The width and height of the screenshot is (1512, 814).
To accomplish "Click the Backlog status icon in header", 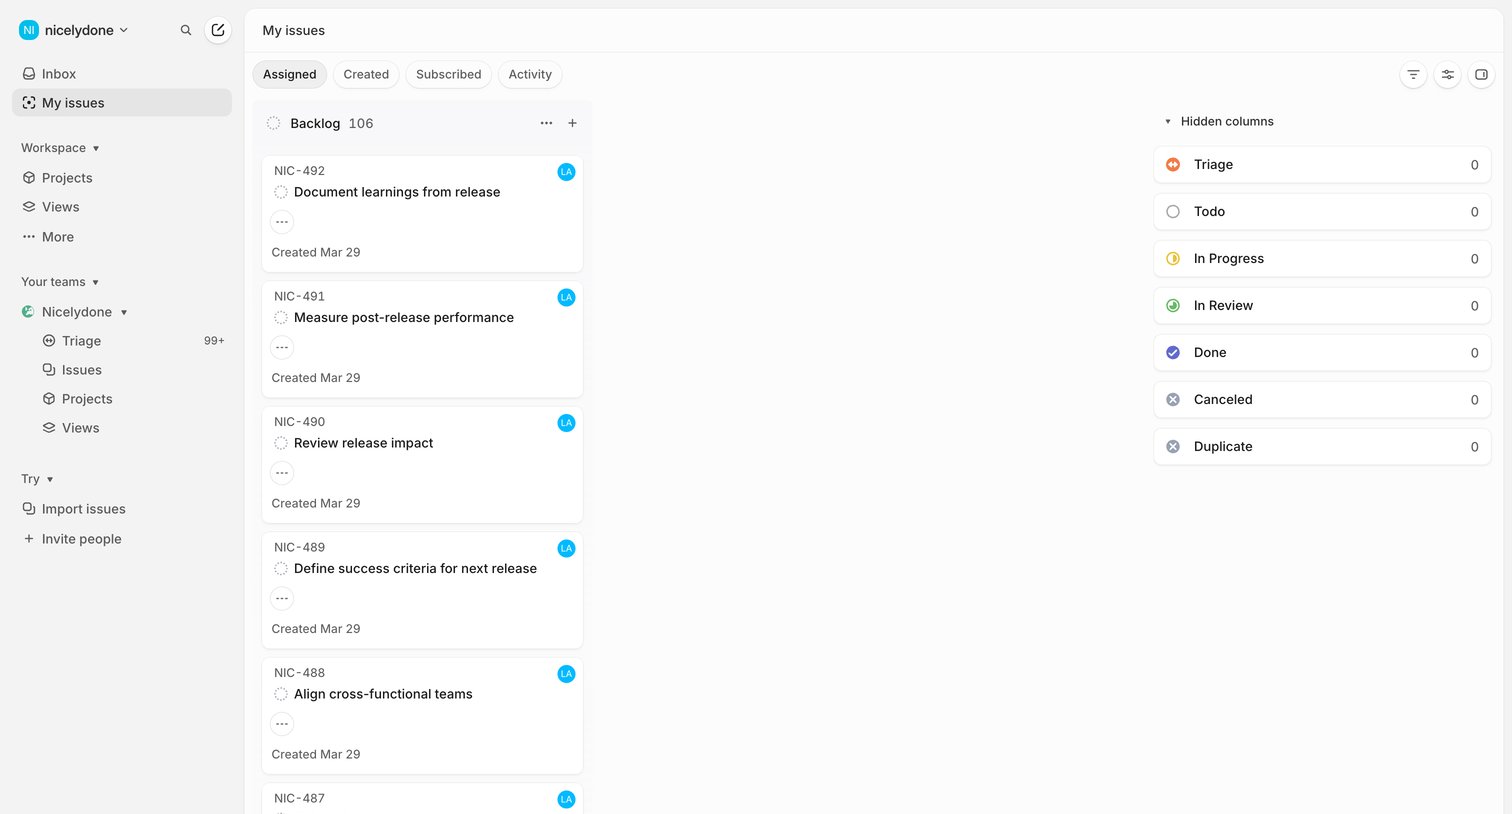I will tap(274, 123).
